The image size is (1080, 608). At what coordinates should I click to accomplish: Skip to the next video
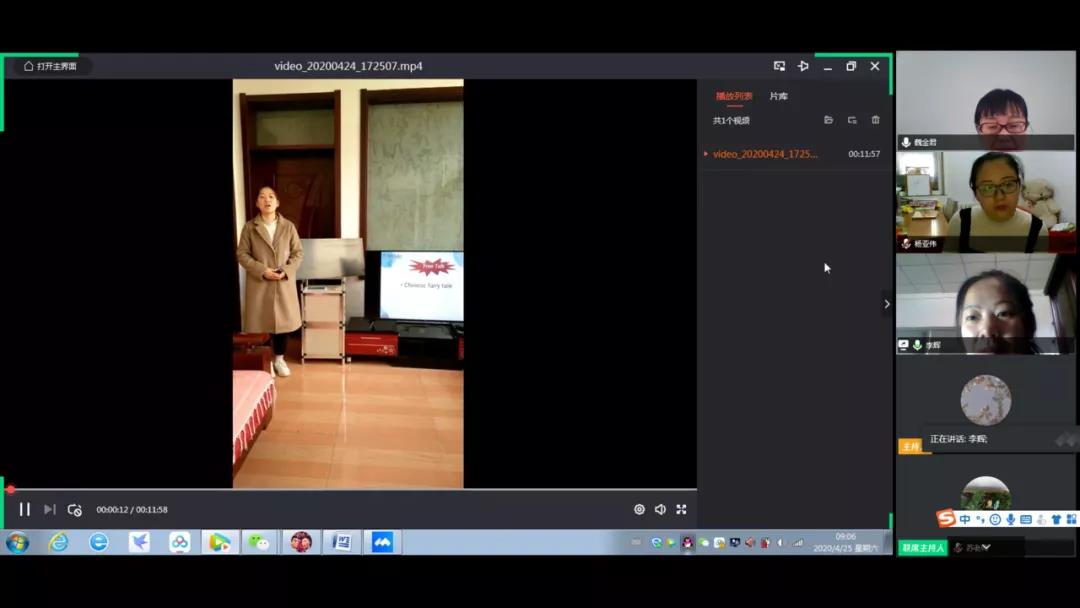click(49, 510)
